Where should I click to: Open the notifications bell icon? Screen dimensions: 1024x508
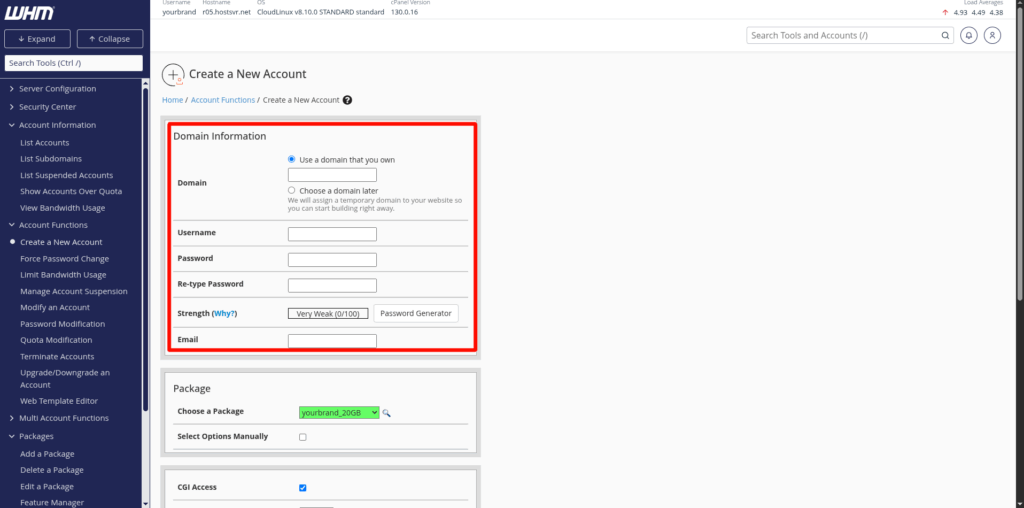pos(968,35)
